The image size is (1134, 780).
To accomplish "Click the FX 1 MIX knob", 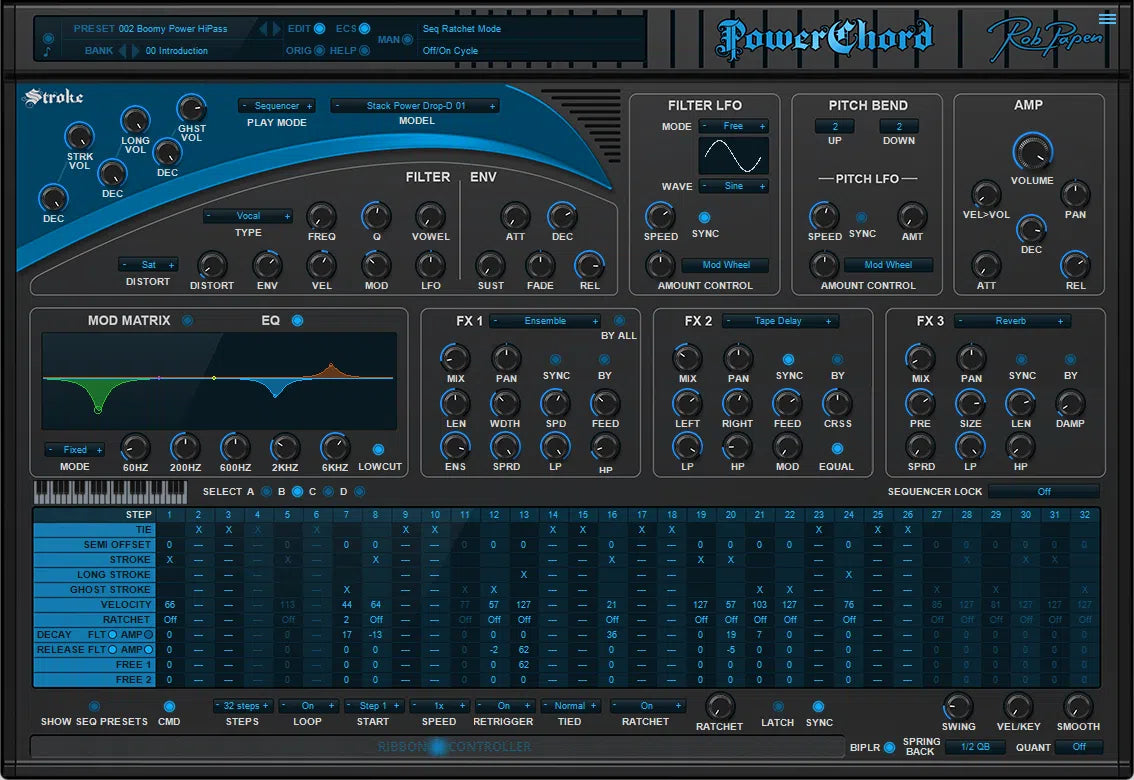I will coord(455,358).
